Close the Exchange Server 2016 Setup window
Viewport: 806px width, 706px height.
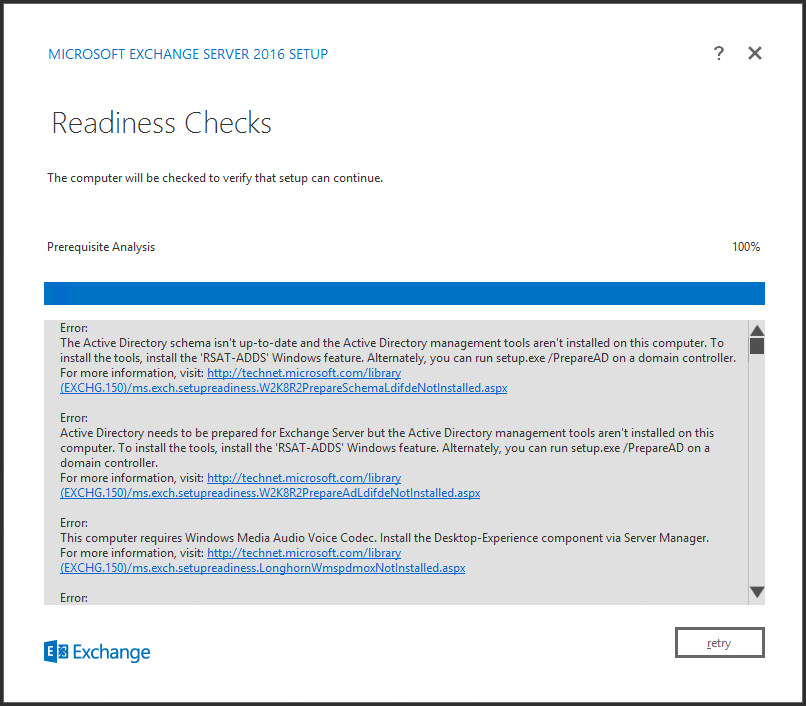[x=755, y=53]
